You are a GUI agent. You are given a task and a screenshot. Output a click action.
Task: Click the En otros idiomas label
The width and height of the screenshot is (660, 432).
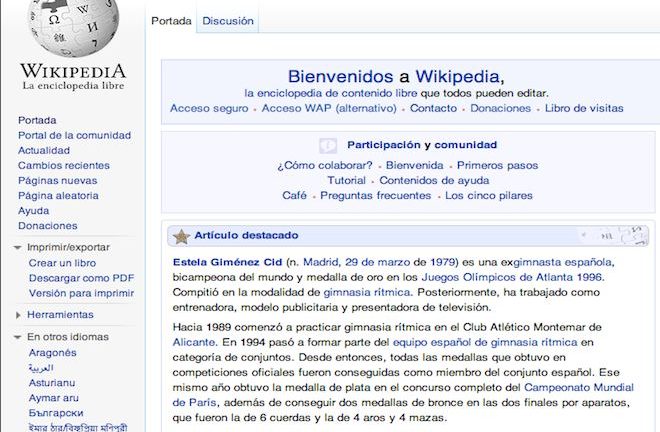pos(68,337)
